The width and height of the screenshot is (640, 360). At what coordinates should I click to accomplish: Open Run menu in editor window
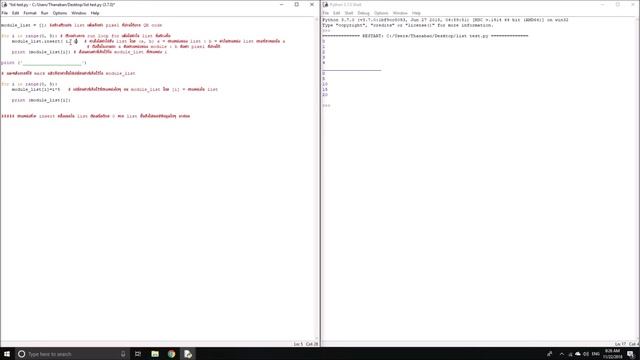point(44,13)
